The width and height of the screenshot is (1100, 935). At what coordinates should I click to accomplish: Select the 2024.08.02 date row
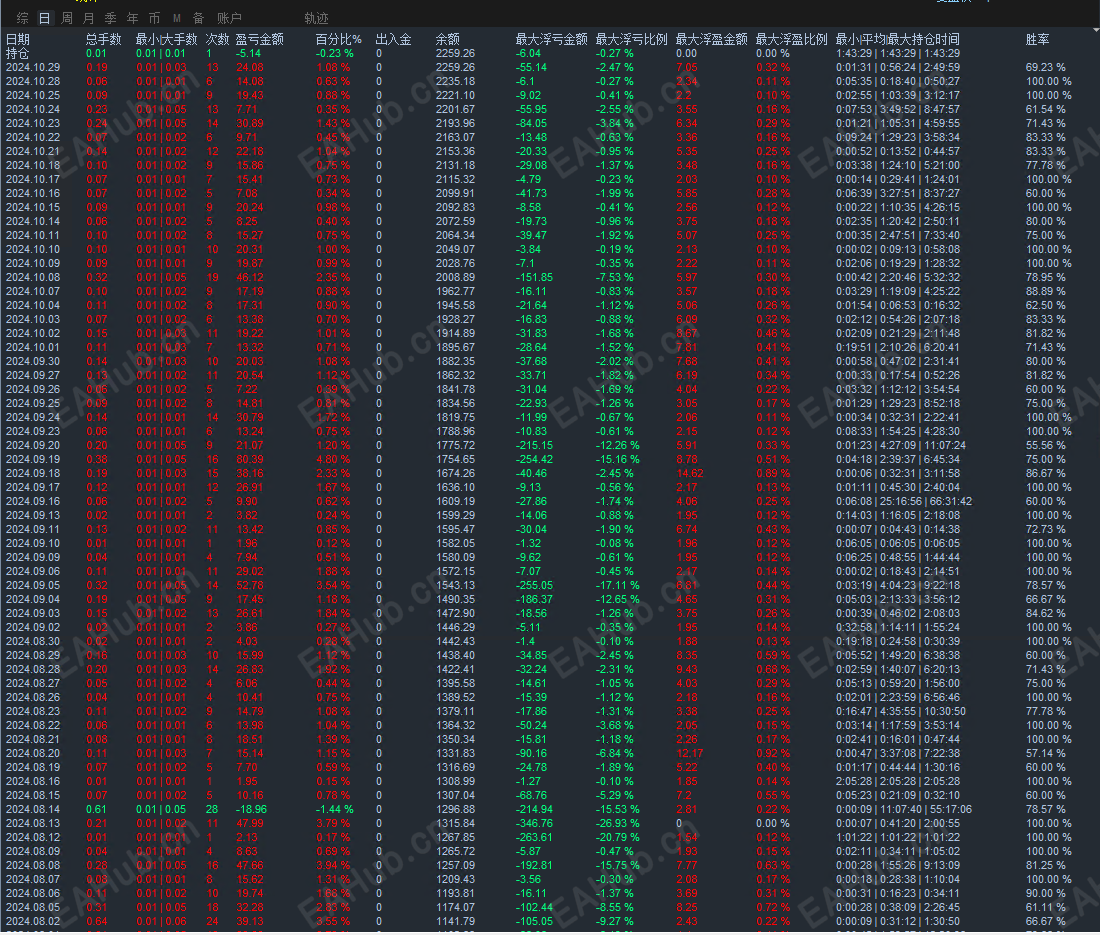(33, 921)
